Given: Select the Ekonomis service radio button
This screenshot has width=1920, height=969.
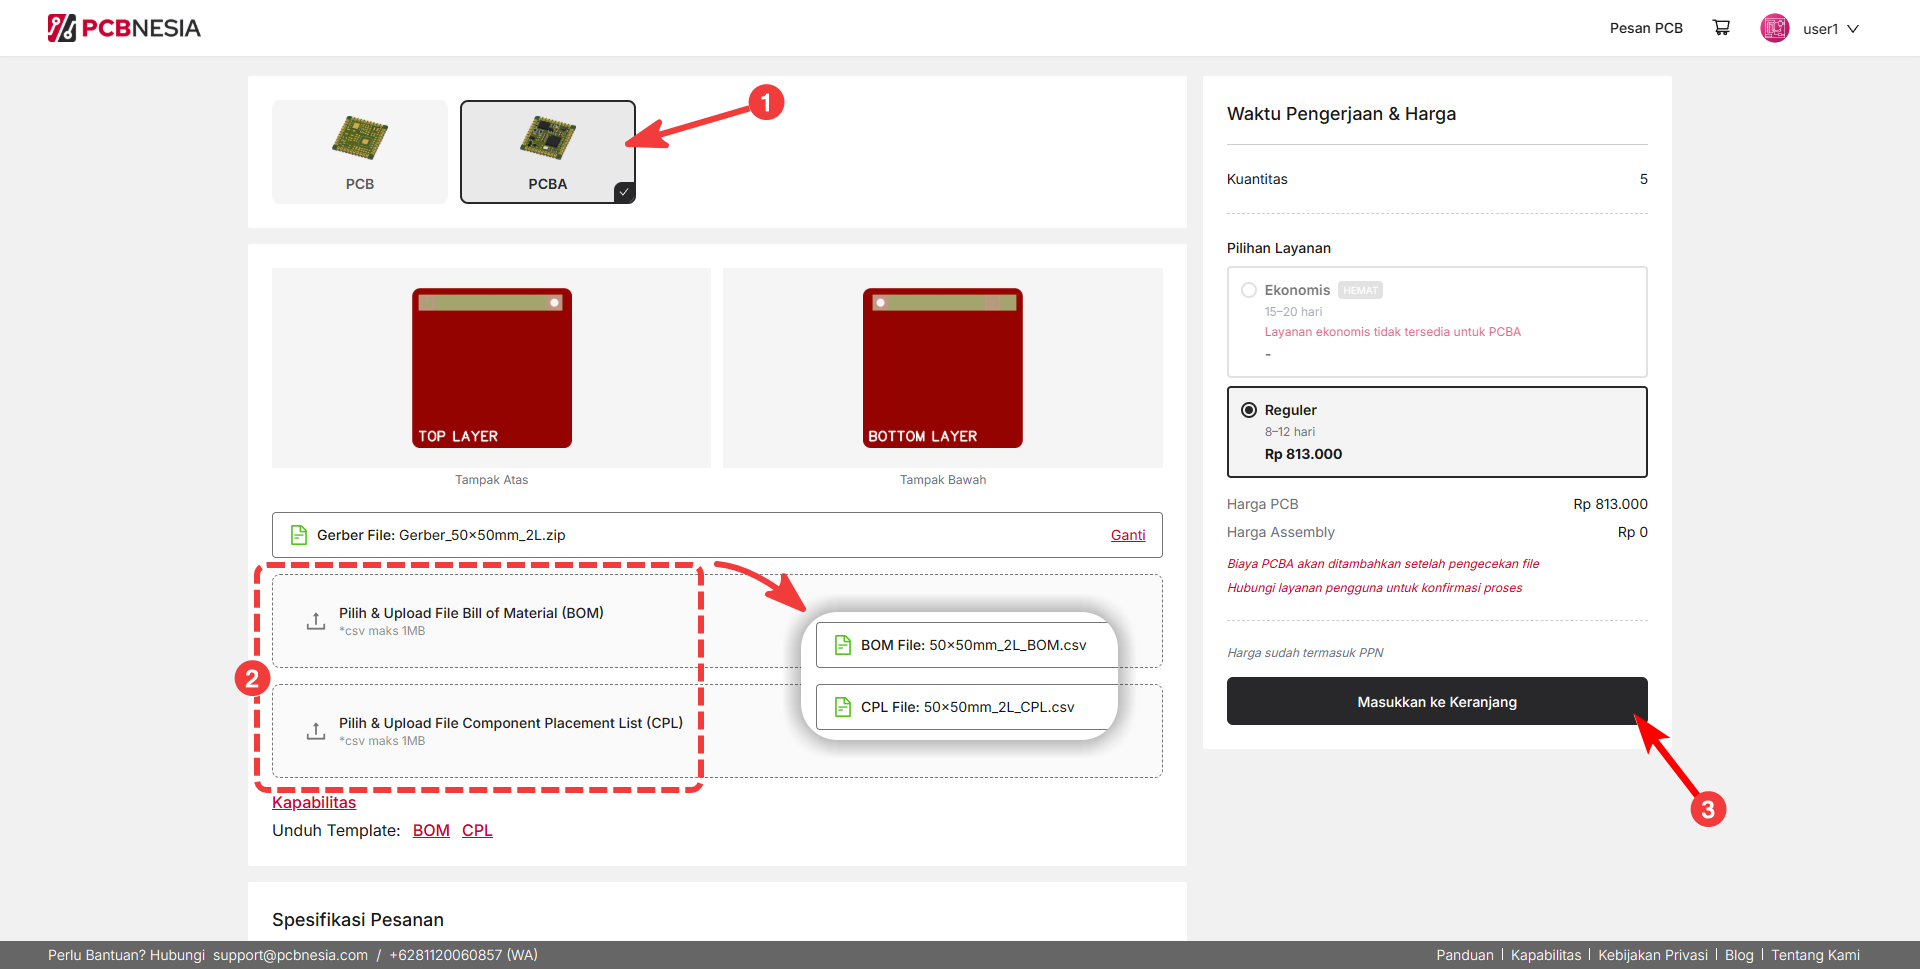Looking at the screenshot, I should click(1249, 290).
